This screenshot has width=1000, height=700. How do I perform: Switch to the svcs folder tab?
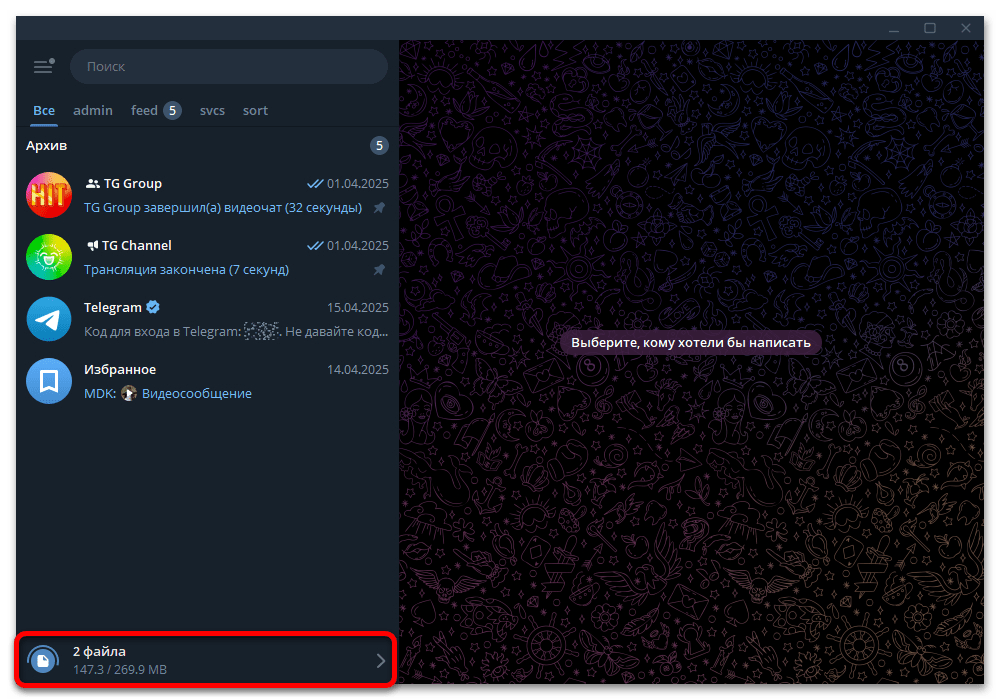(212, 110)
